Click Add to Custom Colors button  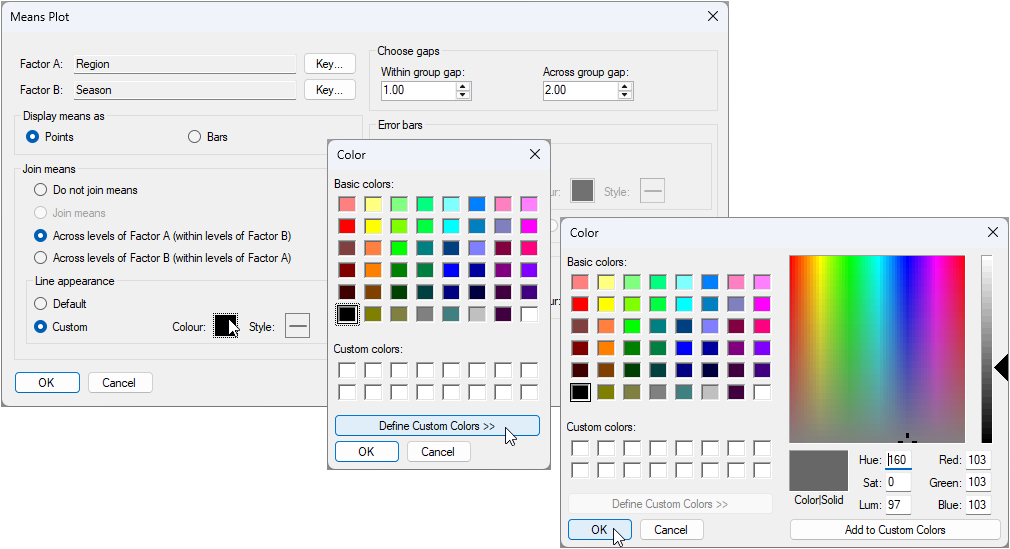895,530
